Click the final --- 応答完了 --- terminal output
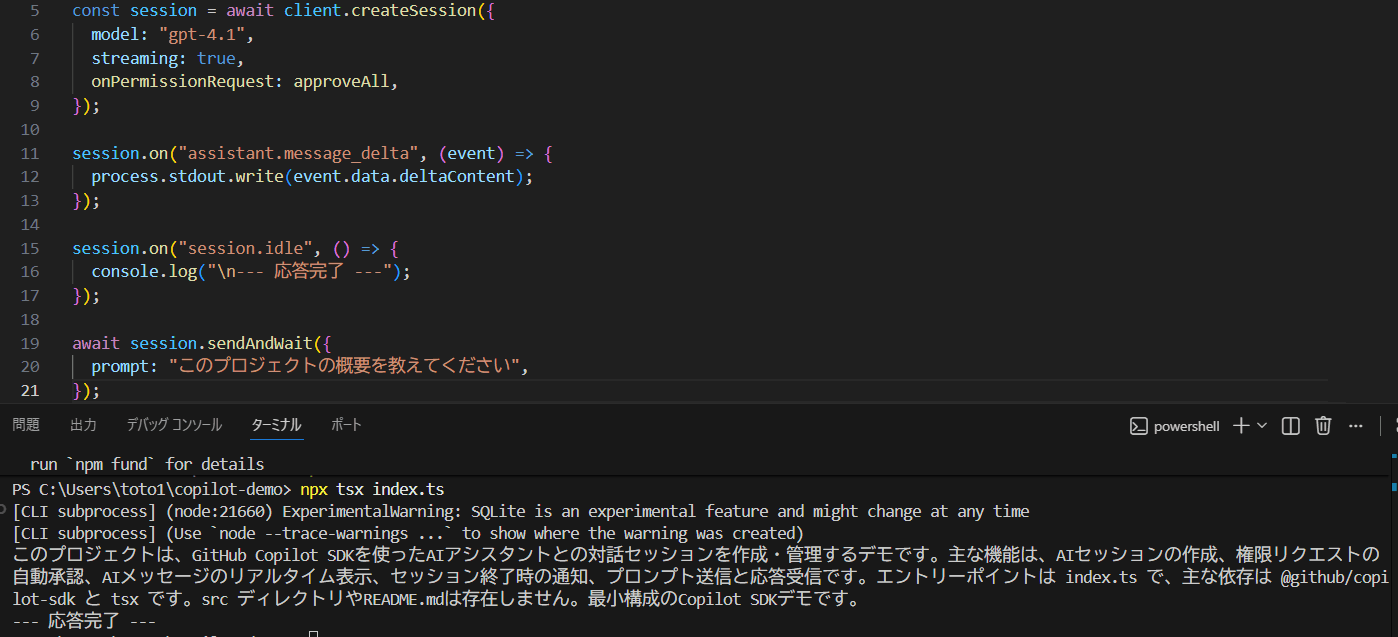Screen dimensions: 1398x637 [x=85, y=621]
